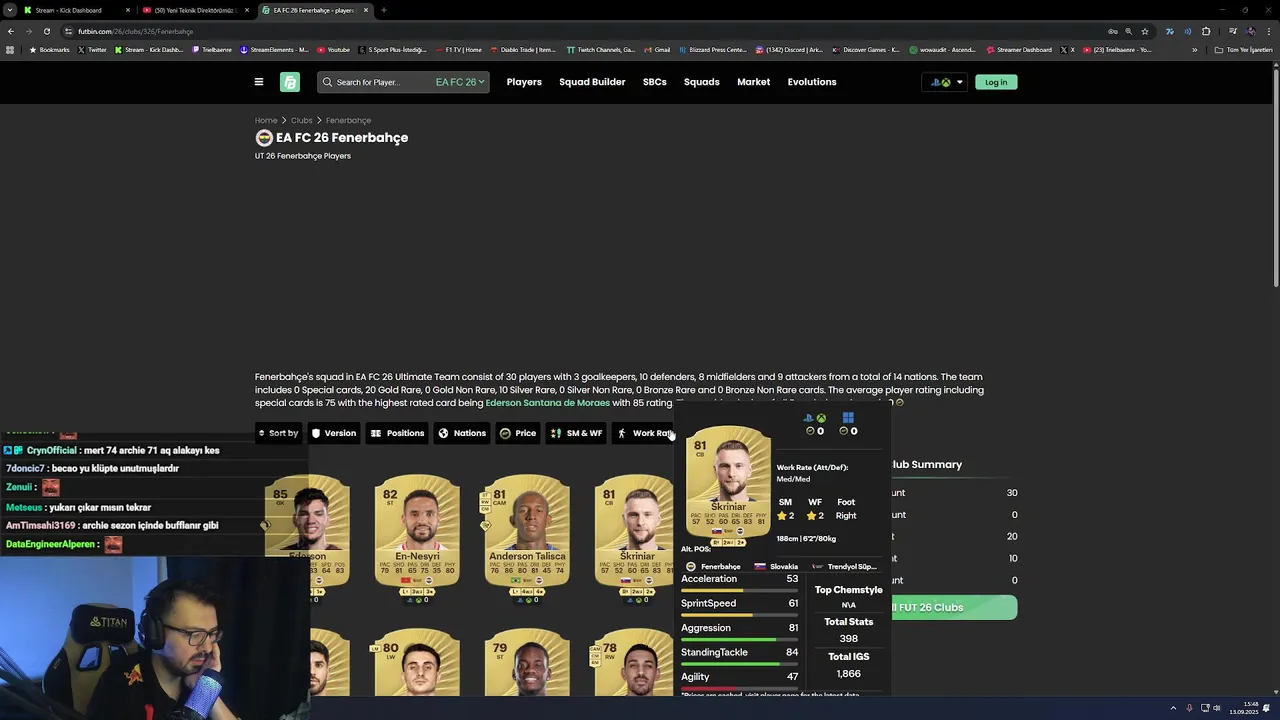This screenshot has width=1280, height=720.
Task: Click the Fenerbahçe breadcrumb
Action: click(348, 120)
